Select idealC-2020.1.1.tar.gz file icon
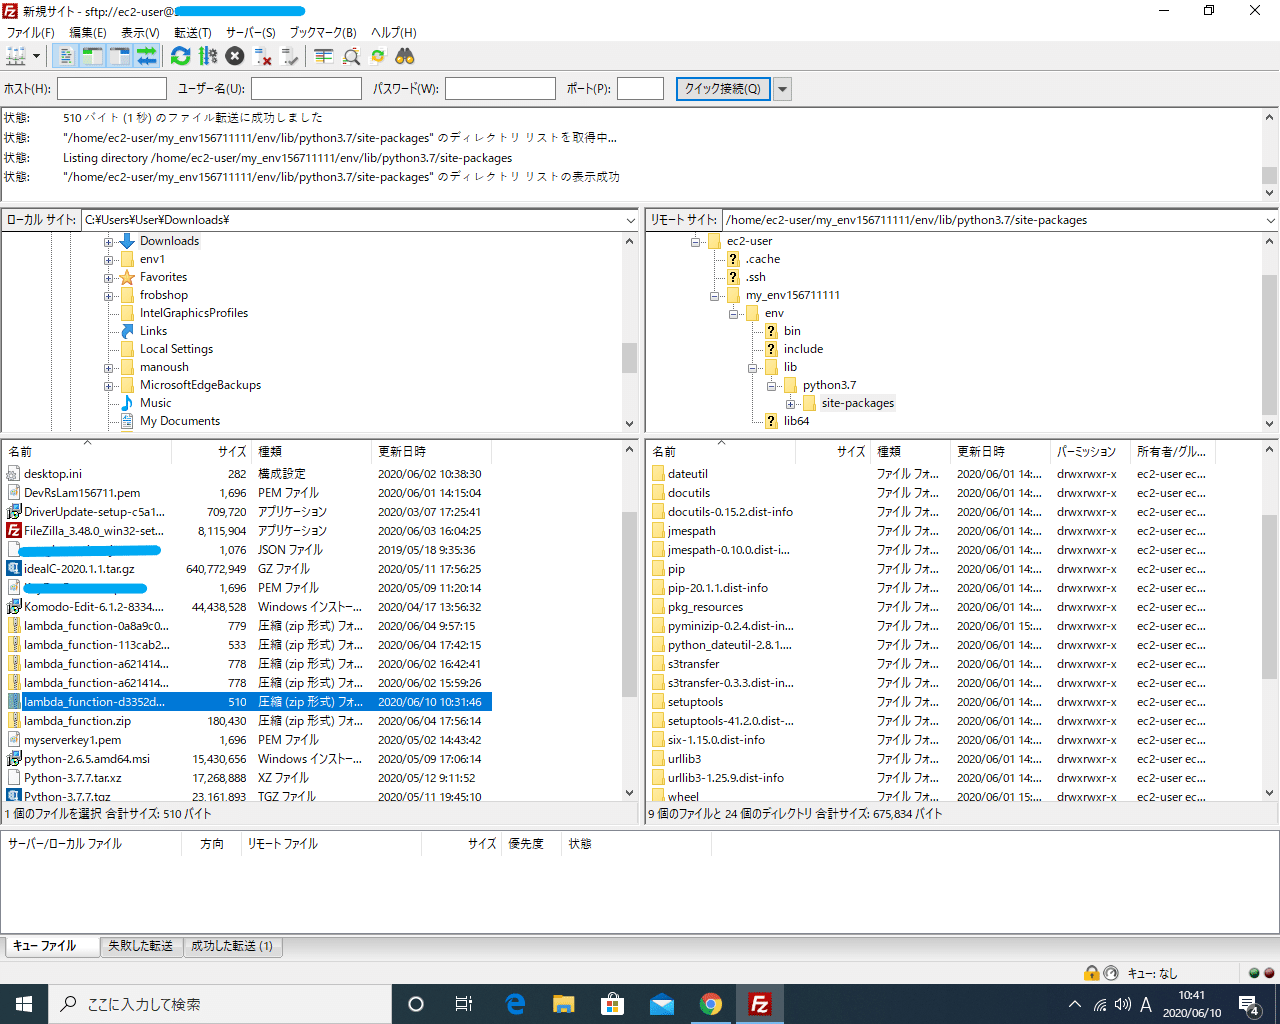Image resolution: width=1280 pixels, height=1024 pixels. 14,569
